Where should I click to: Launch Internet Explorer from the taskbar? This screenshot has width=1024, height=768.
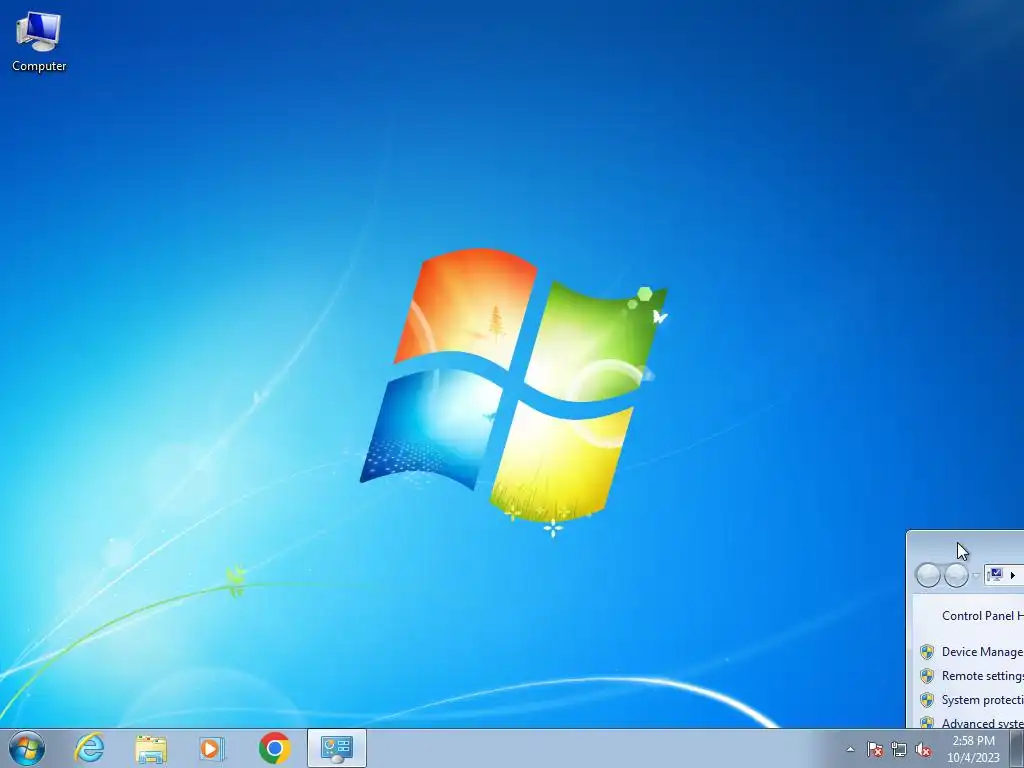89,748
